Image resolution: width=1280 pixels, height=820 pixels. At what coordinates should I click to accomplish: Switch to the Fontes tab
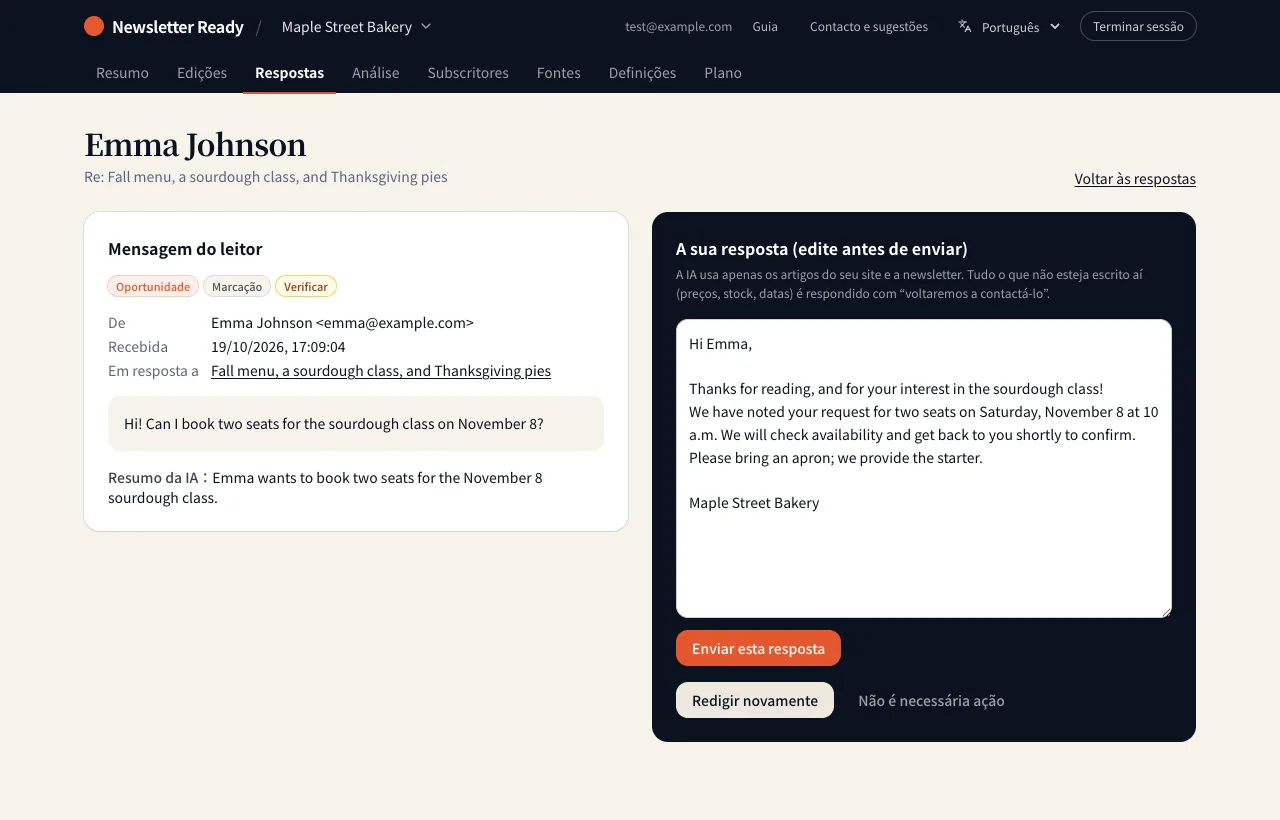pyautogui.click(x=559, y=72)
